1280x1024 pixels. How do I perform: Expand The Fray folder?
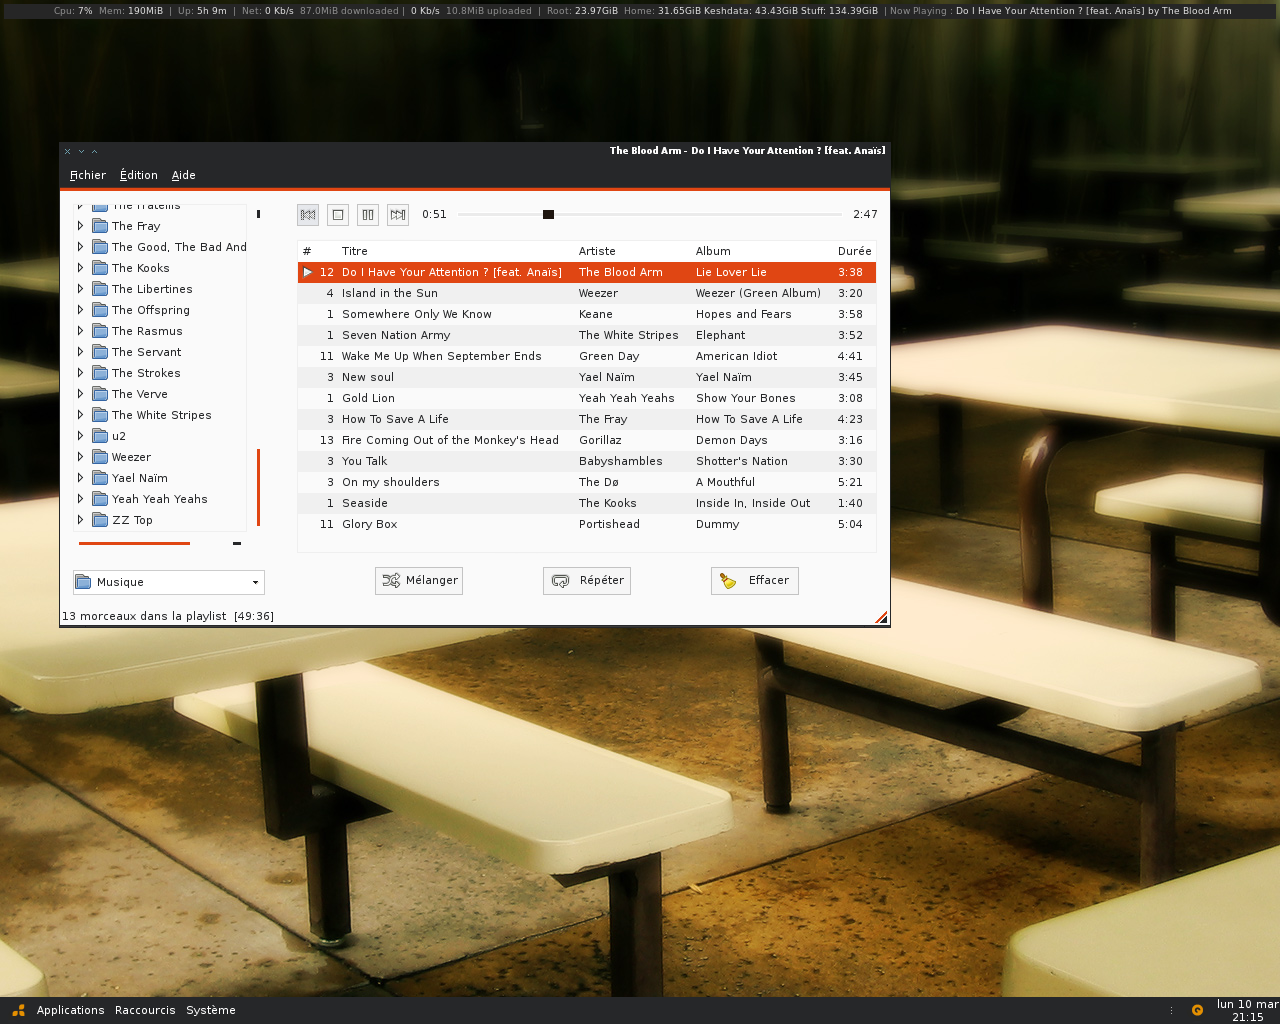[80, 226]
